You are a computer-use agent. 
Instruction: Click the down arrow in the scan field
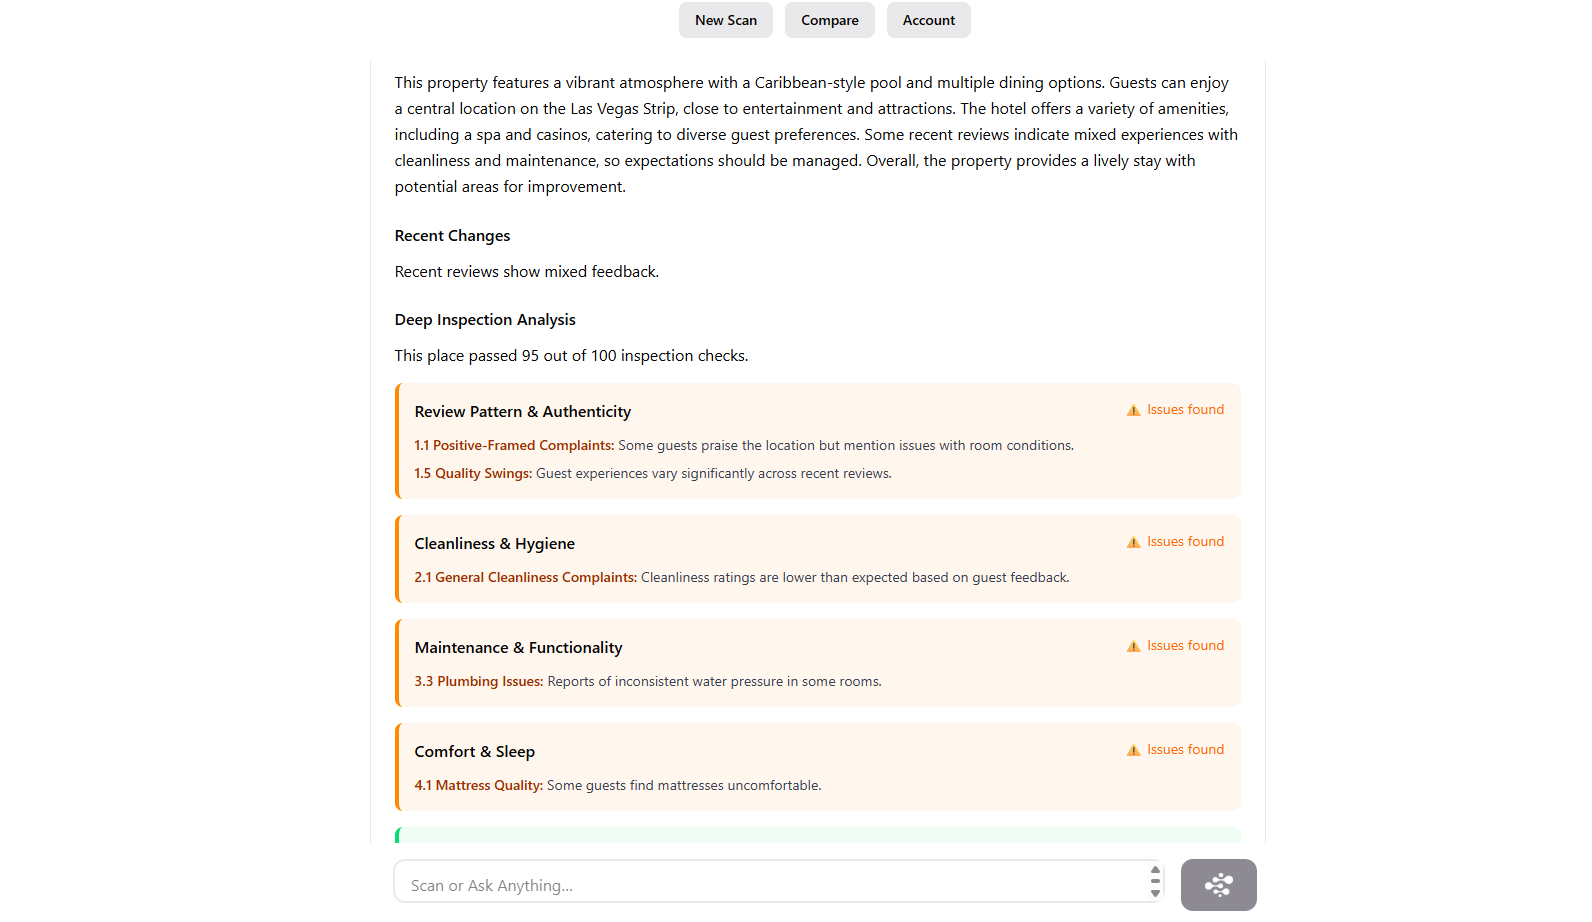click(1155, 893)
